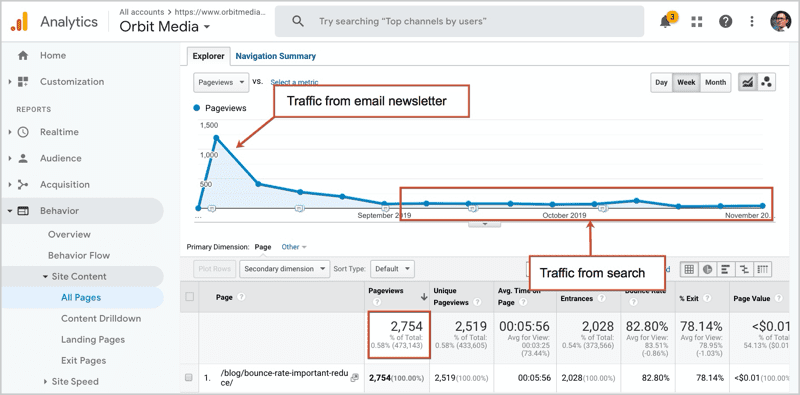800x395 pixels.
Task: Set chart interval to Day
Action: click(x=661, y=82)
